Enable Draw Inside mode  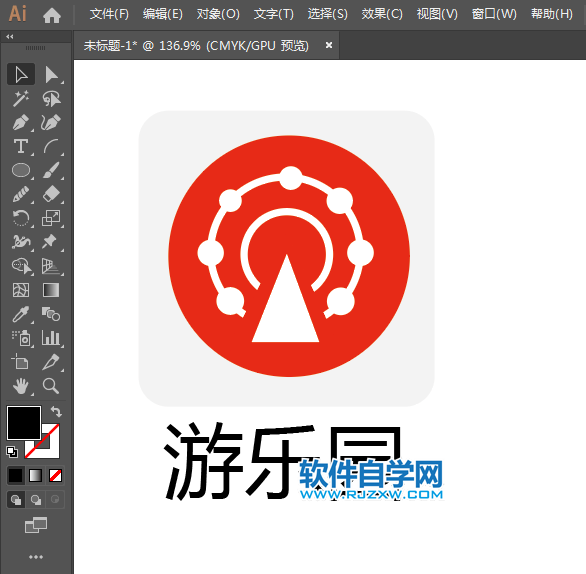tap(55, 499)
